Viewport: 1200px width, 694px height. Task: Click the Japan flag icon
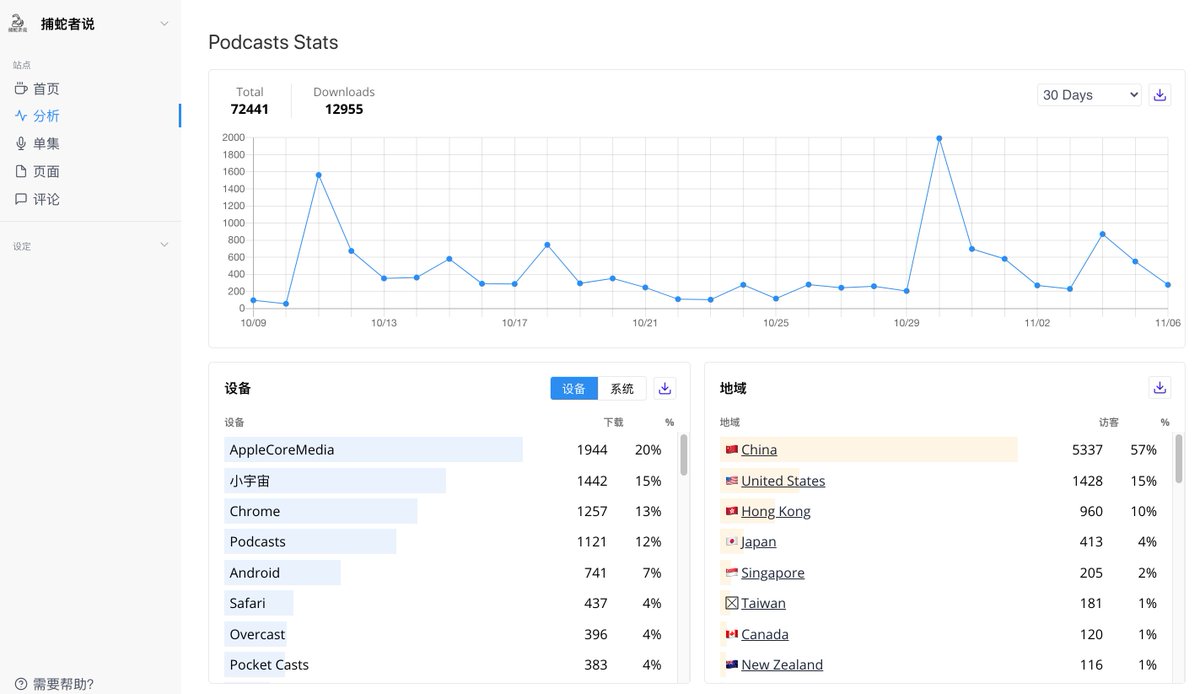[731, 542]
